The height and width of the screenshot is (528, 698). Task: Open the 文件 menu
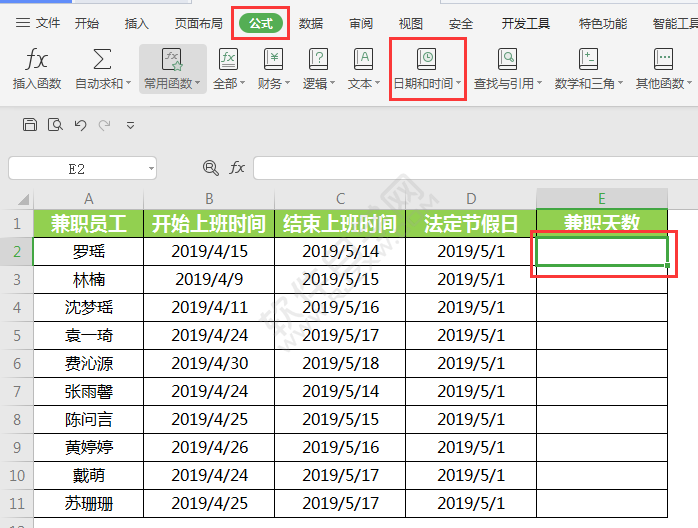pyautogui.click(x=48, y=23)
